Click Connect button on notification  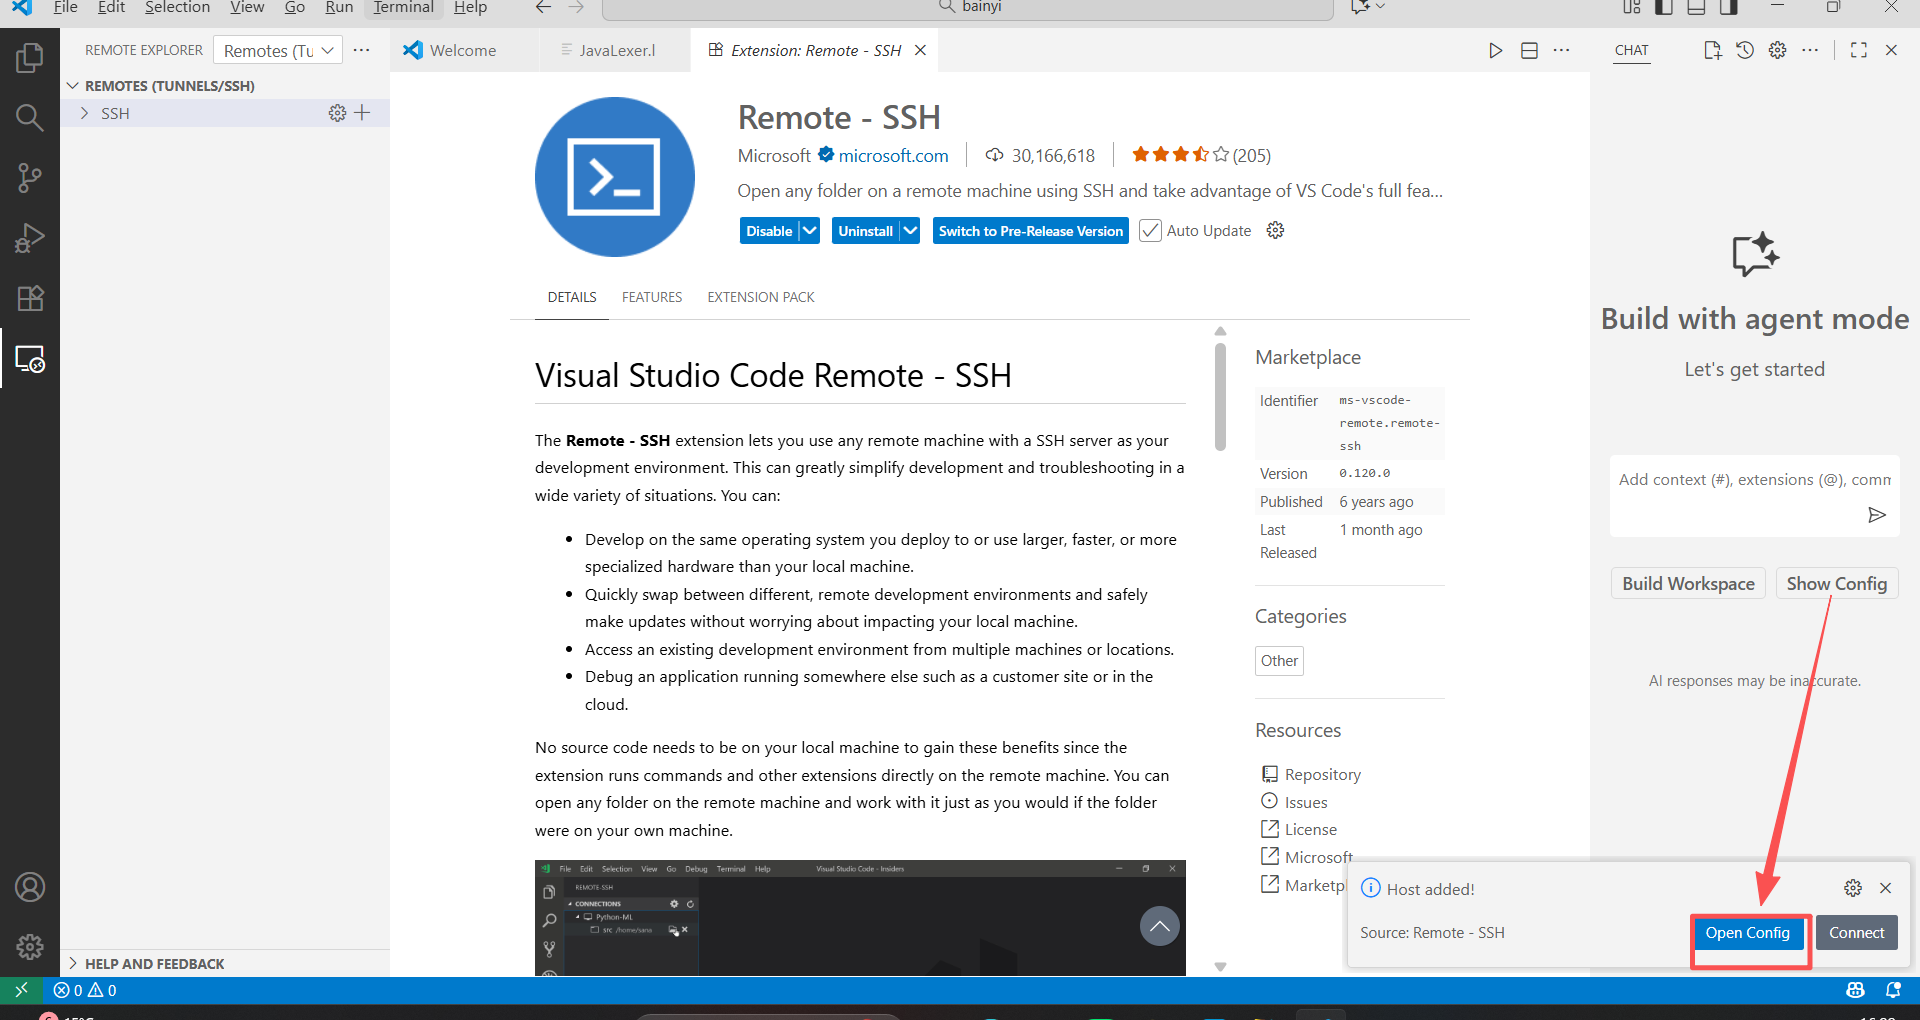[1857, 933]
